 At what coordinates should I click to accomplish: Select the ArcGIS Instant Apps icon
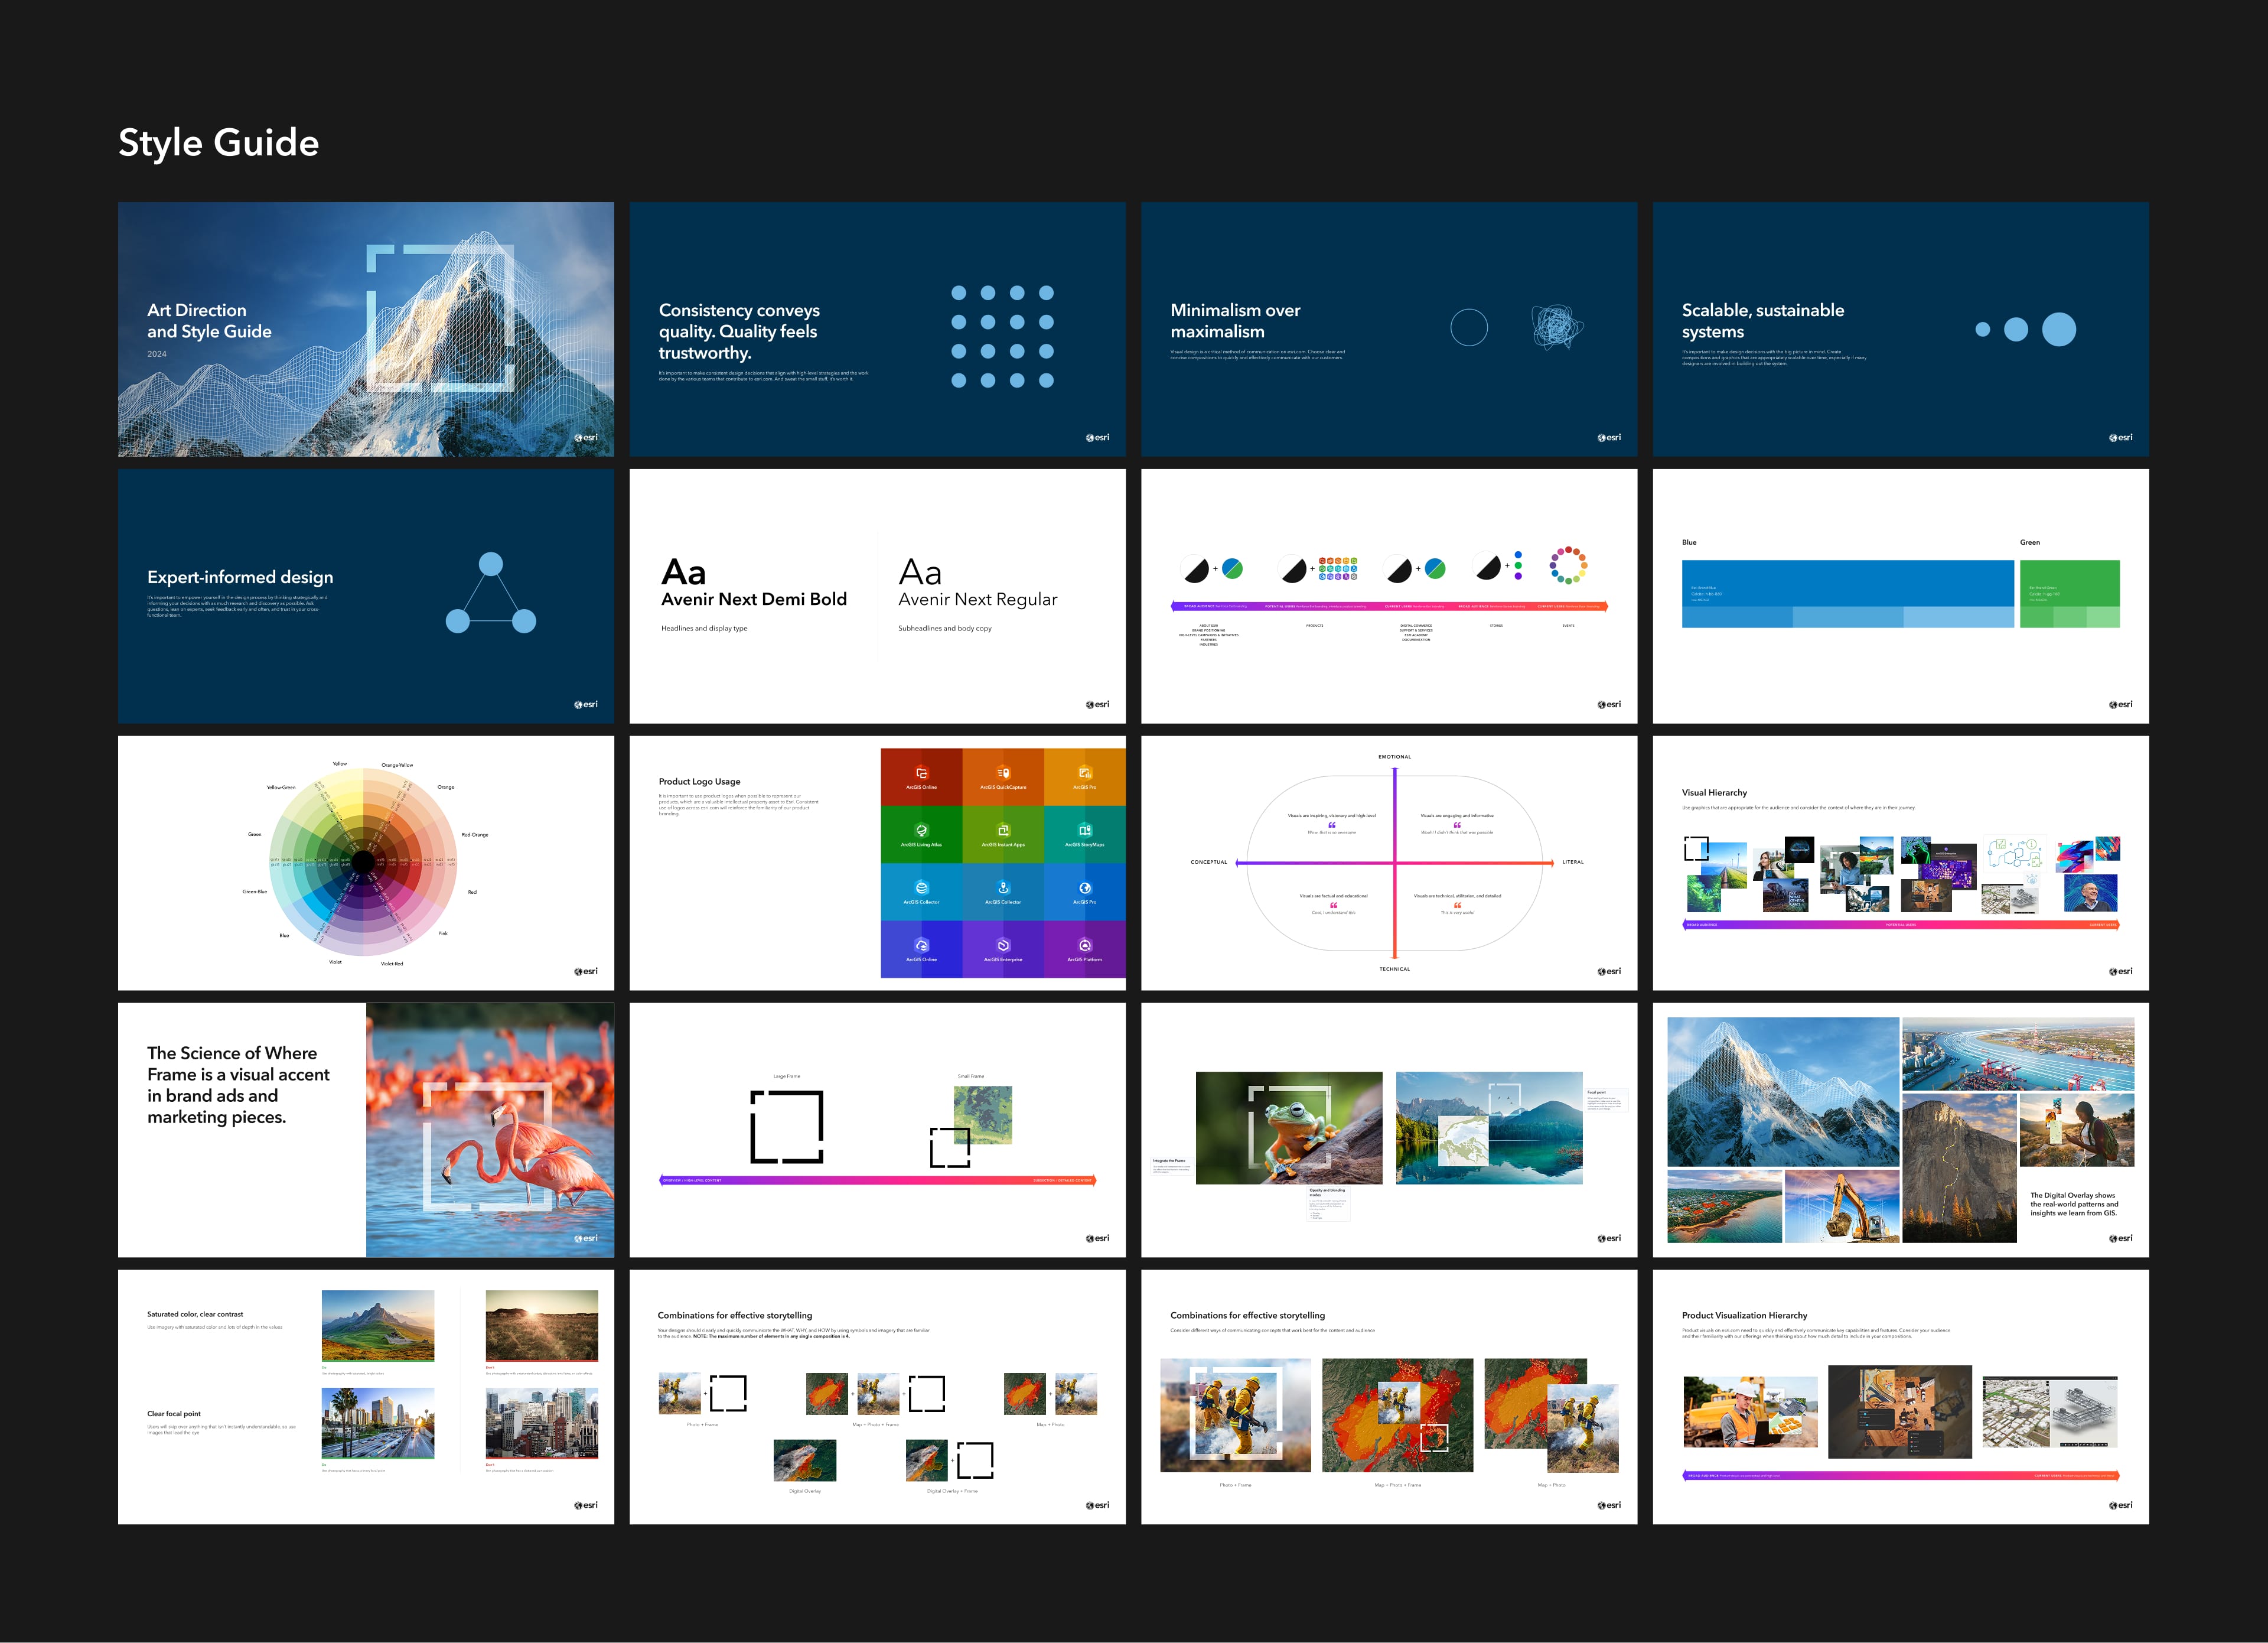click(1003, 830)
